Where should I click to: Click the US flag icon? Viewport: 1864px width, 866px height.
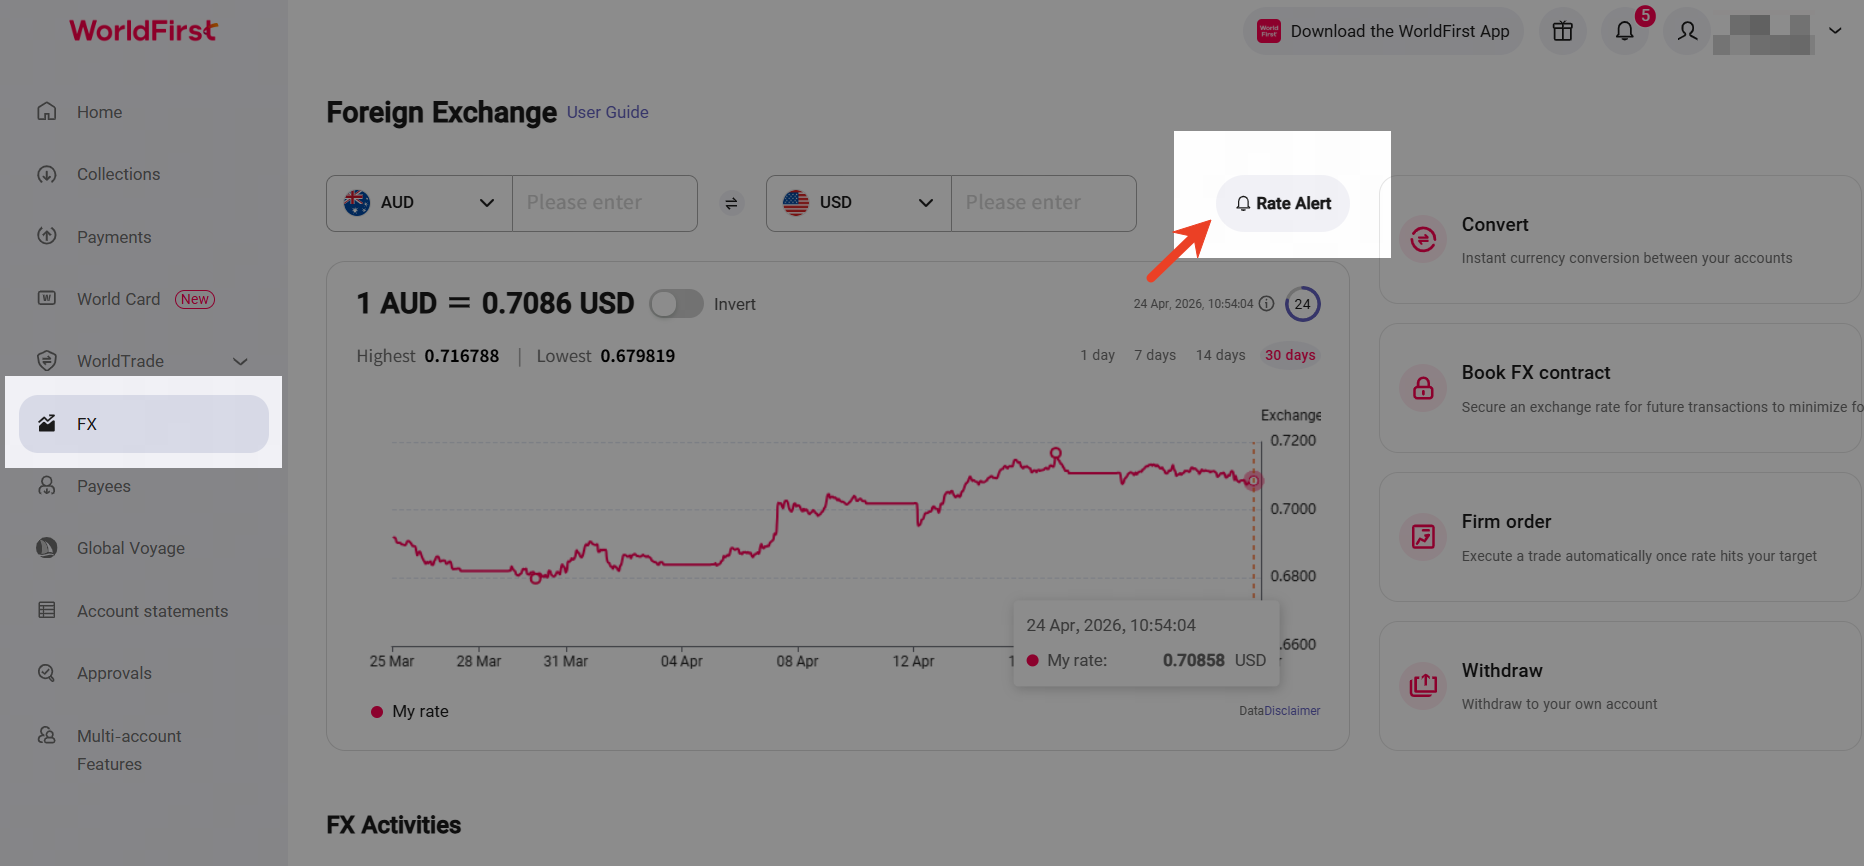[796, 202]
